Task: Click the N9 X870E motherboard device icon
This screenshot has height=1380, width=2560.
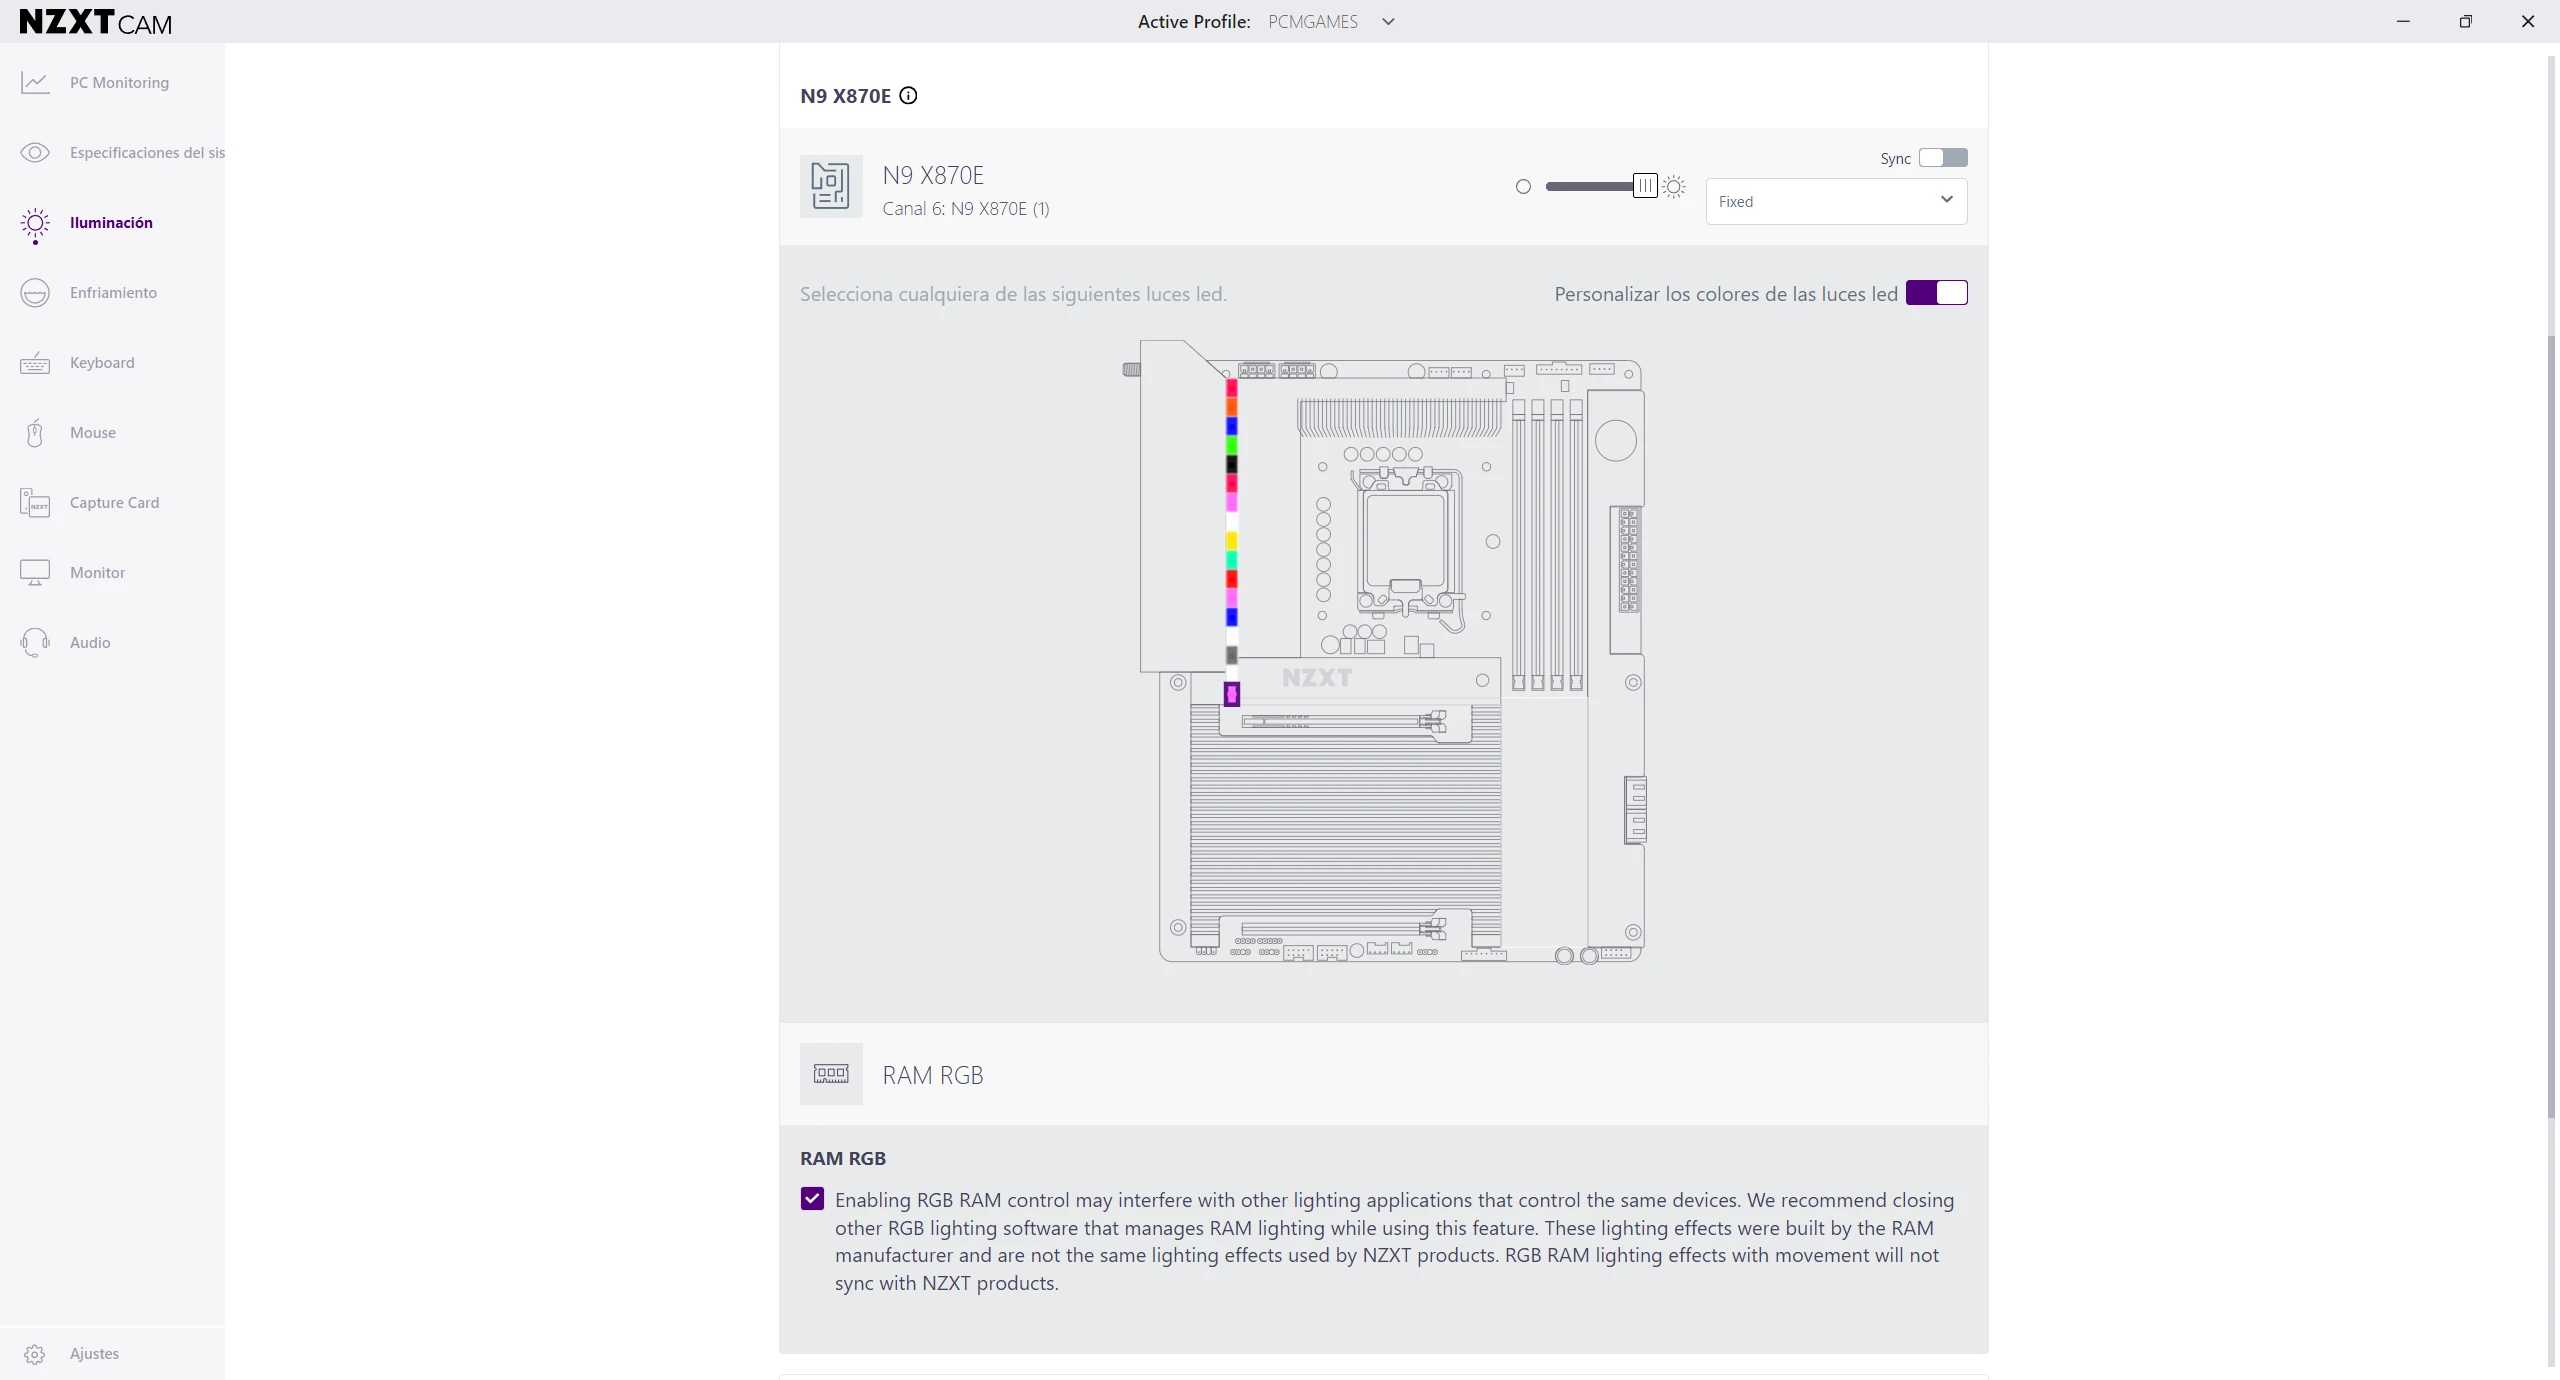Action: tap(831, 186)
